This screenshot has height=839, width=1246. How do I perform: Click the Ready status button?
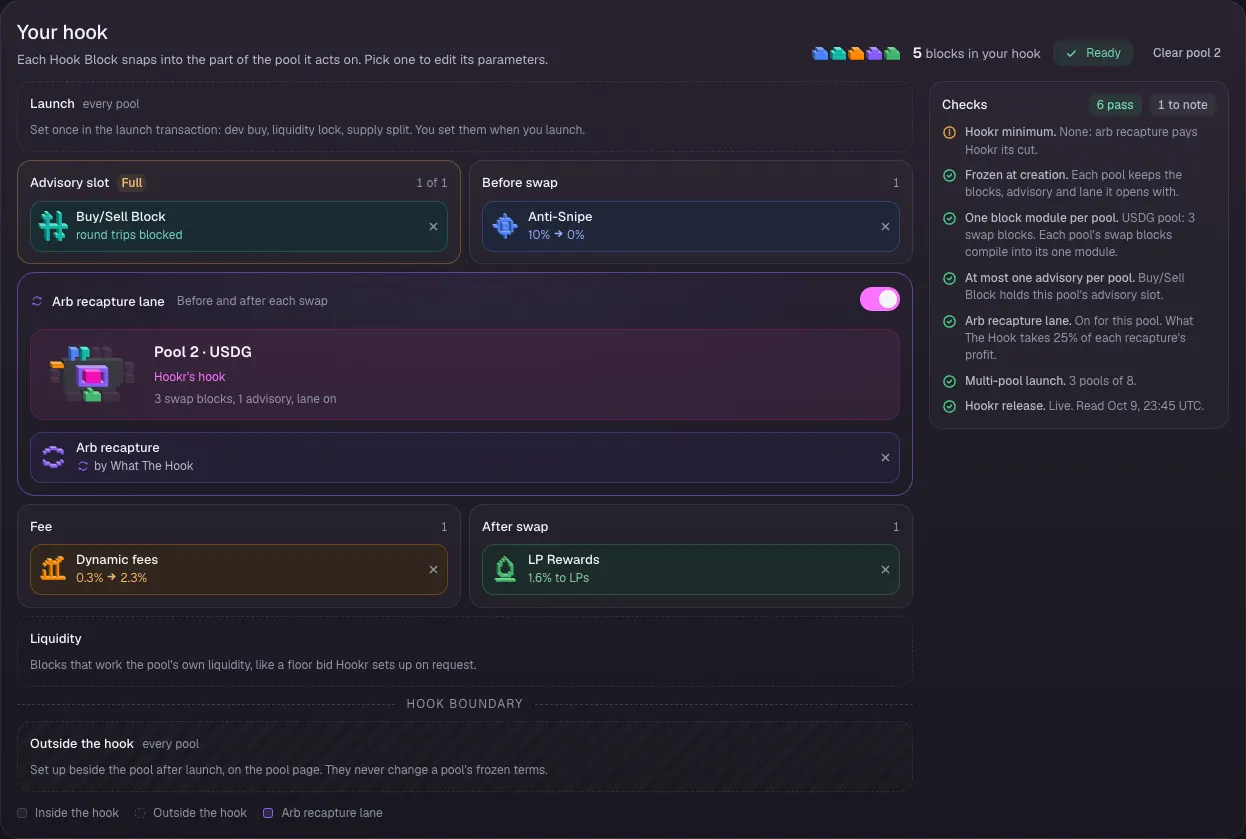(x=1093, y=53)
